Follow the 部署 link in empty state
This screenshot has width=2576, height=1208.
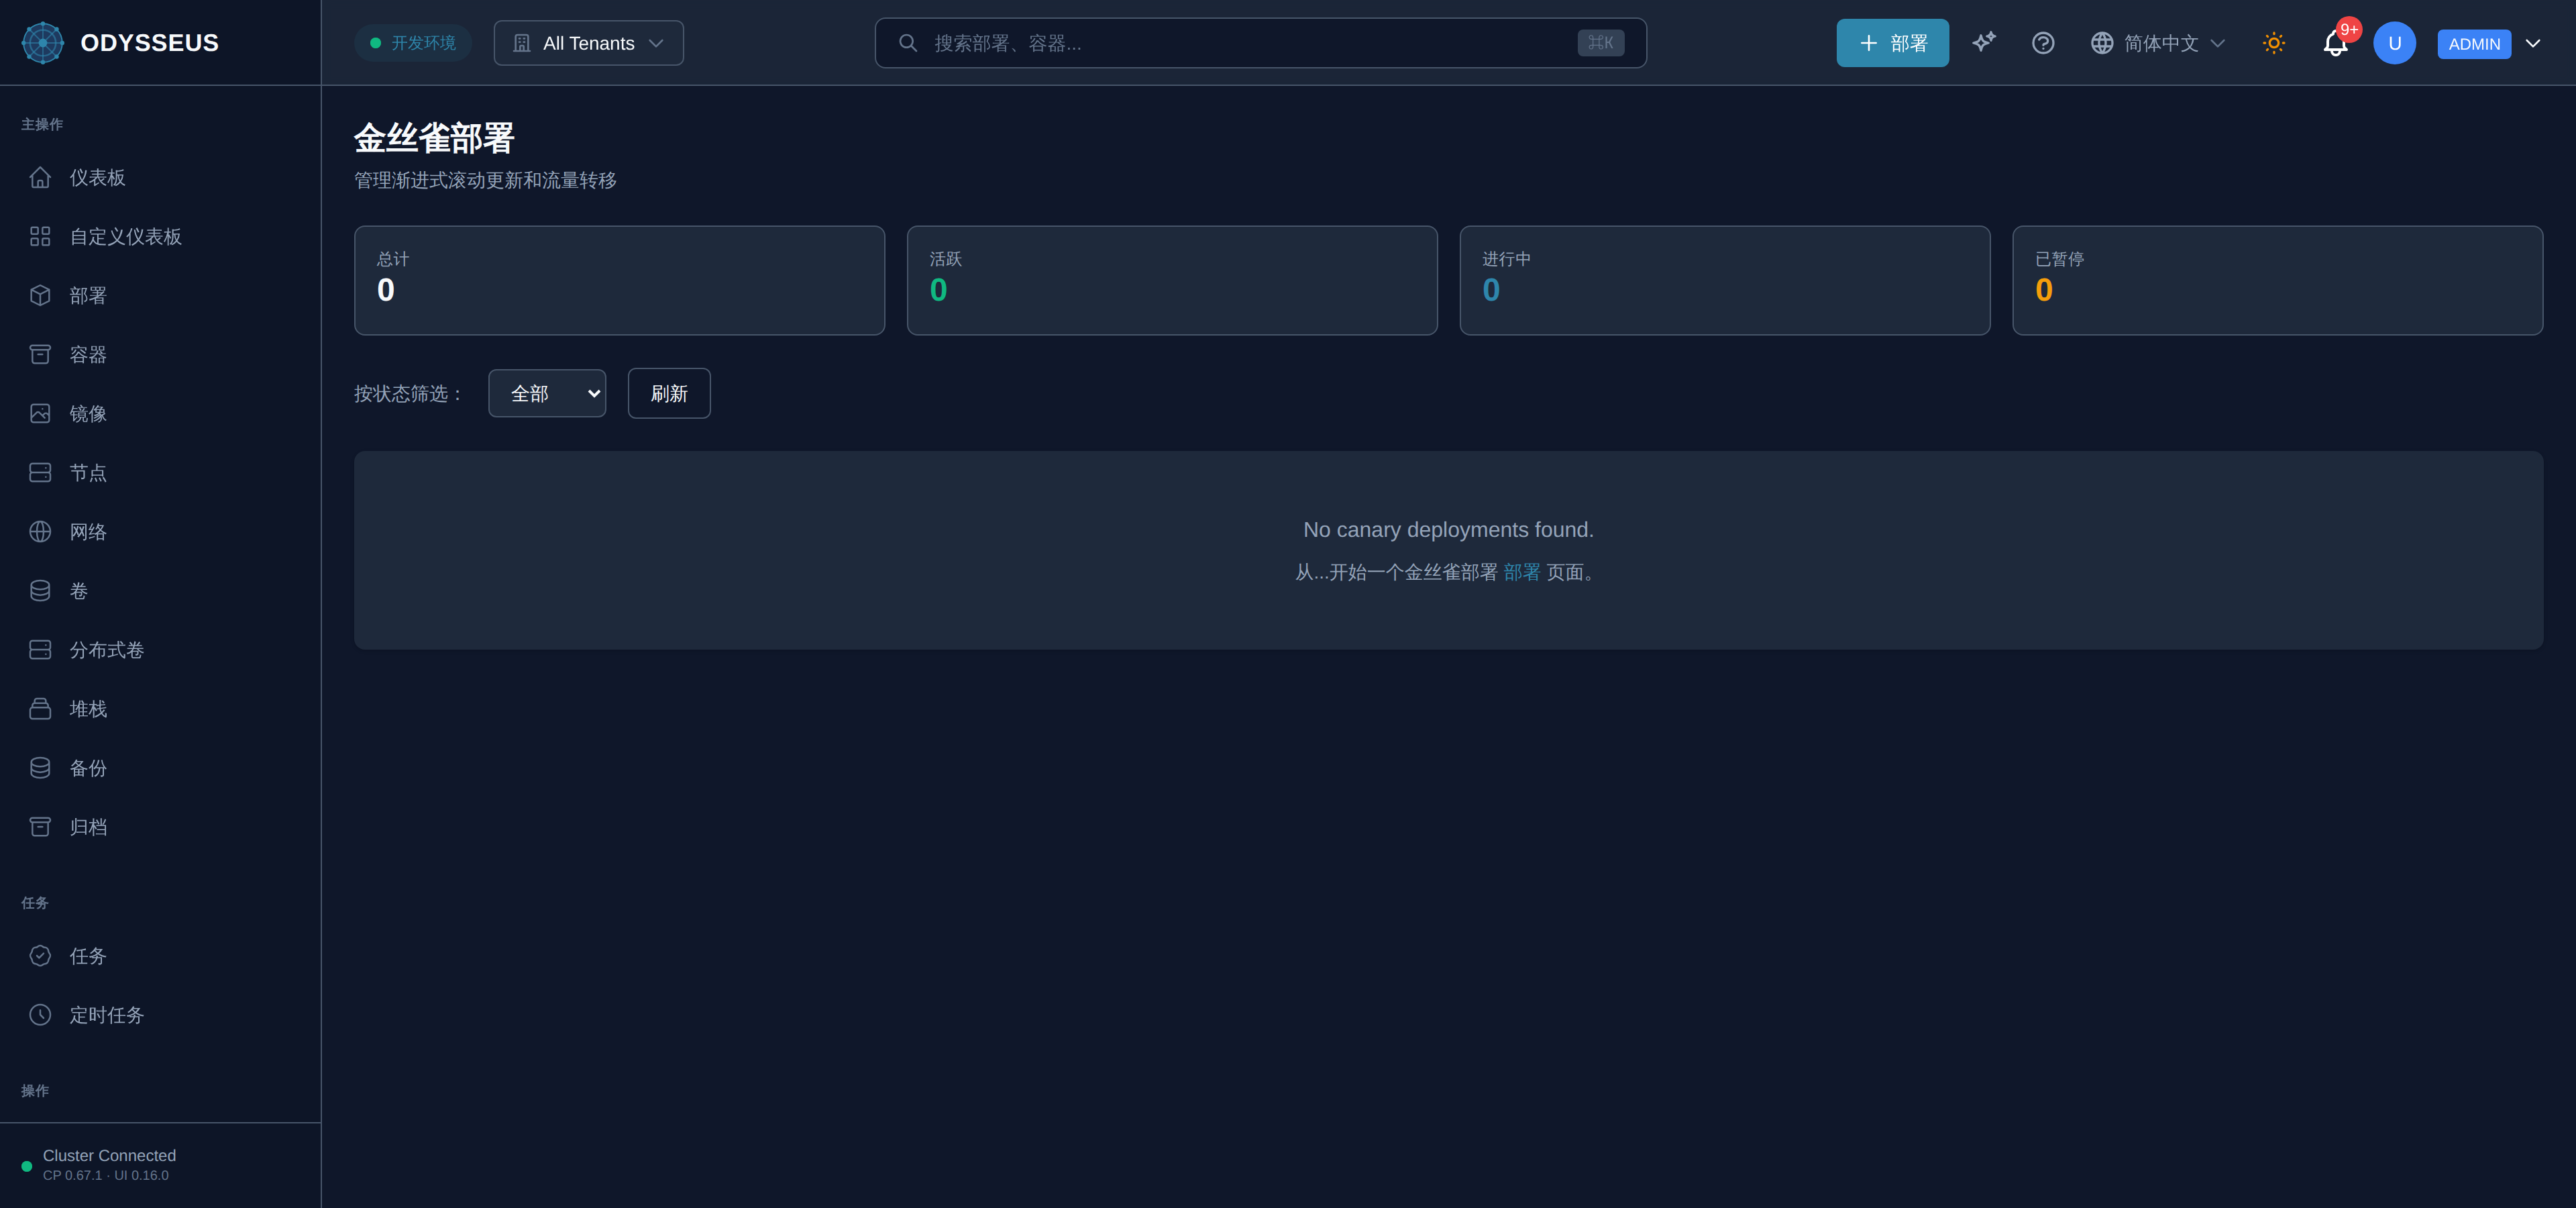coord(1521,572)
